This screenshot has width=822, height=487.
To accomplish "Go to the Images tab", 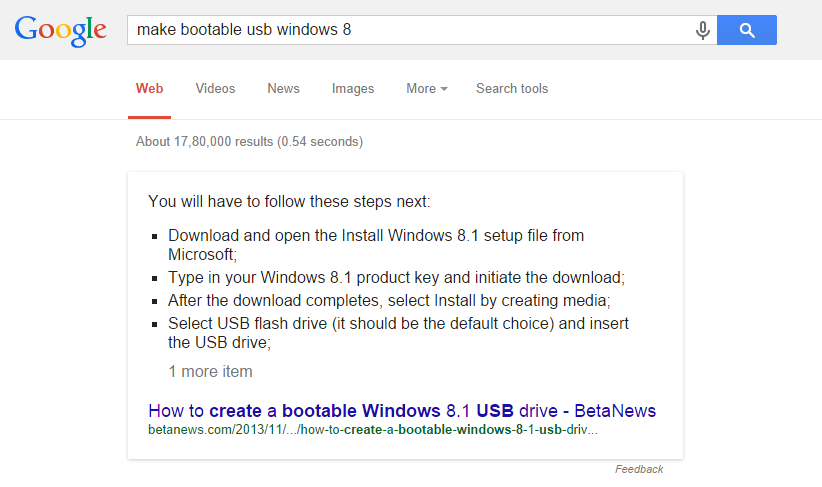I will (353, 89).
